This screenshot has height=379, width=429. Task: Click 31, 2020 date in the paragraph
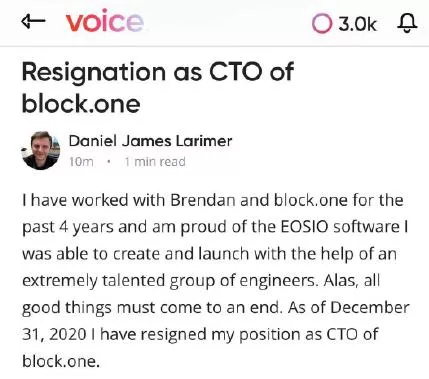click(x=54, y=334)
